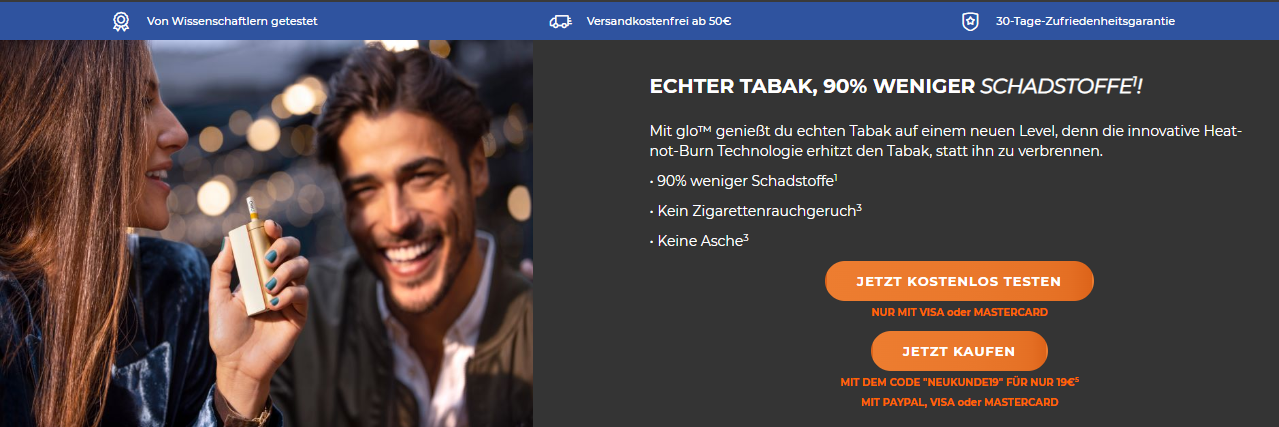Click the guarantee shield star icon

pyautogui.click(x=969, y=21)
